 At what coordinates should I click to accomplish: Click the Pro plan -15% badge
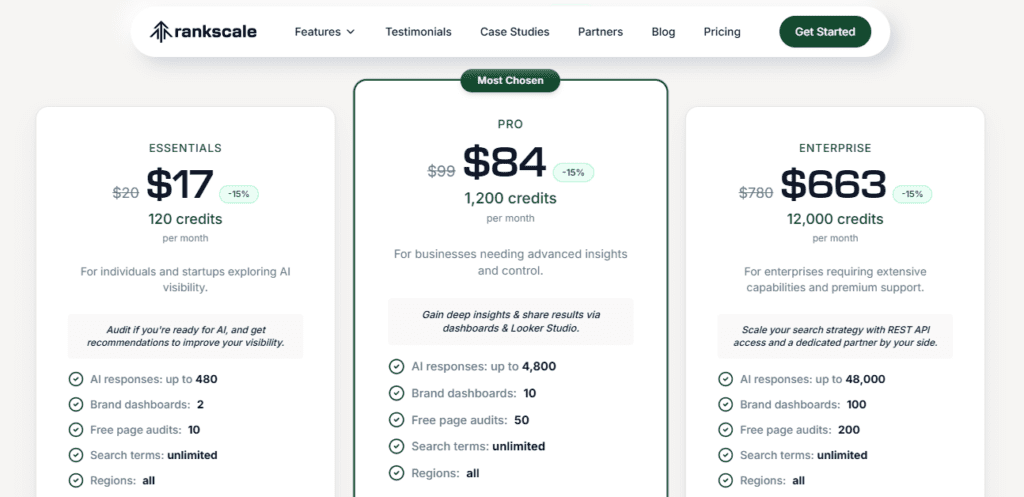coord(573,172)
